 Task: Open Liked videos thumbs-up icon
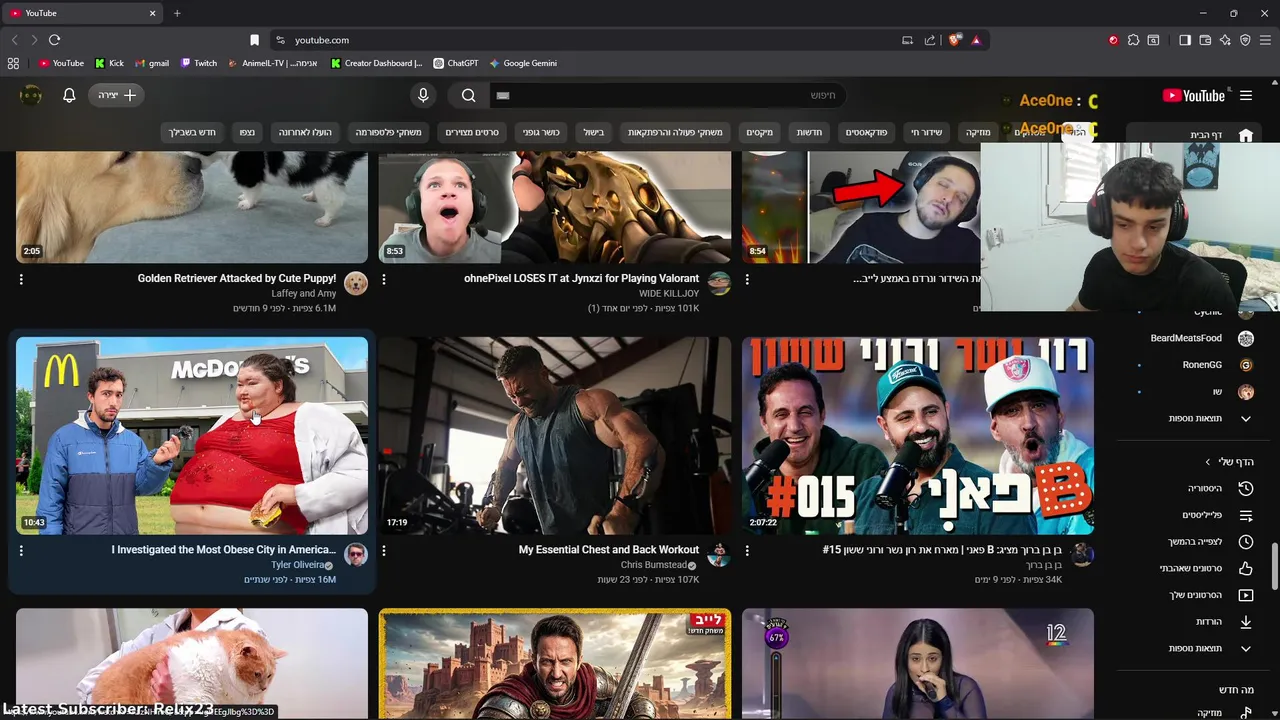click(1246, 568)
